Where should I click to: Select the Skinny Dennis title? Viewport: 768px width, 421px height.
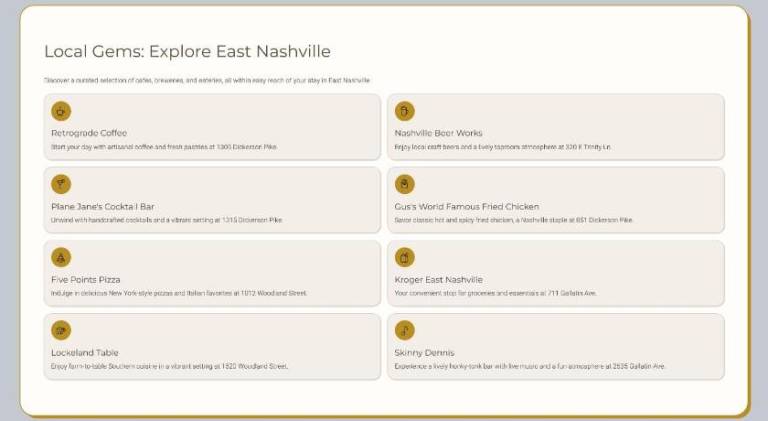click(425, 352)
